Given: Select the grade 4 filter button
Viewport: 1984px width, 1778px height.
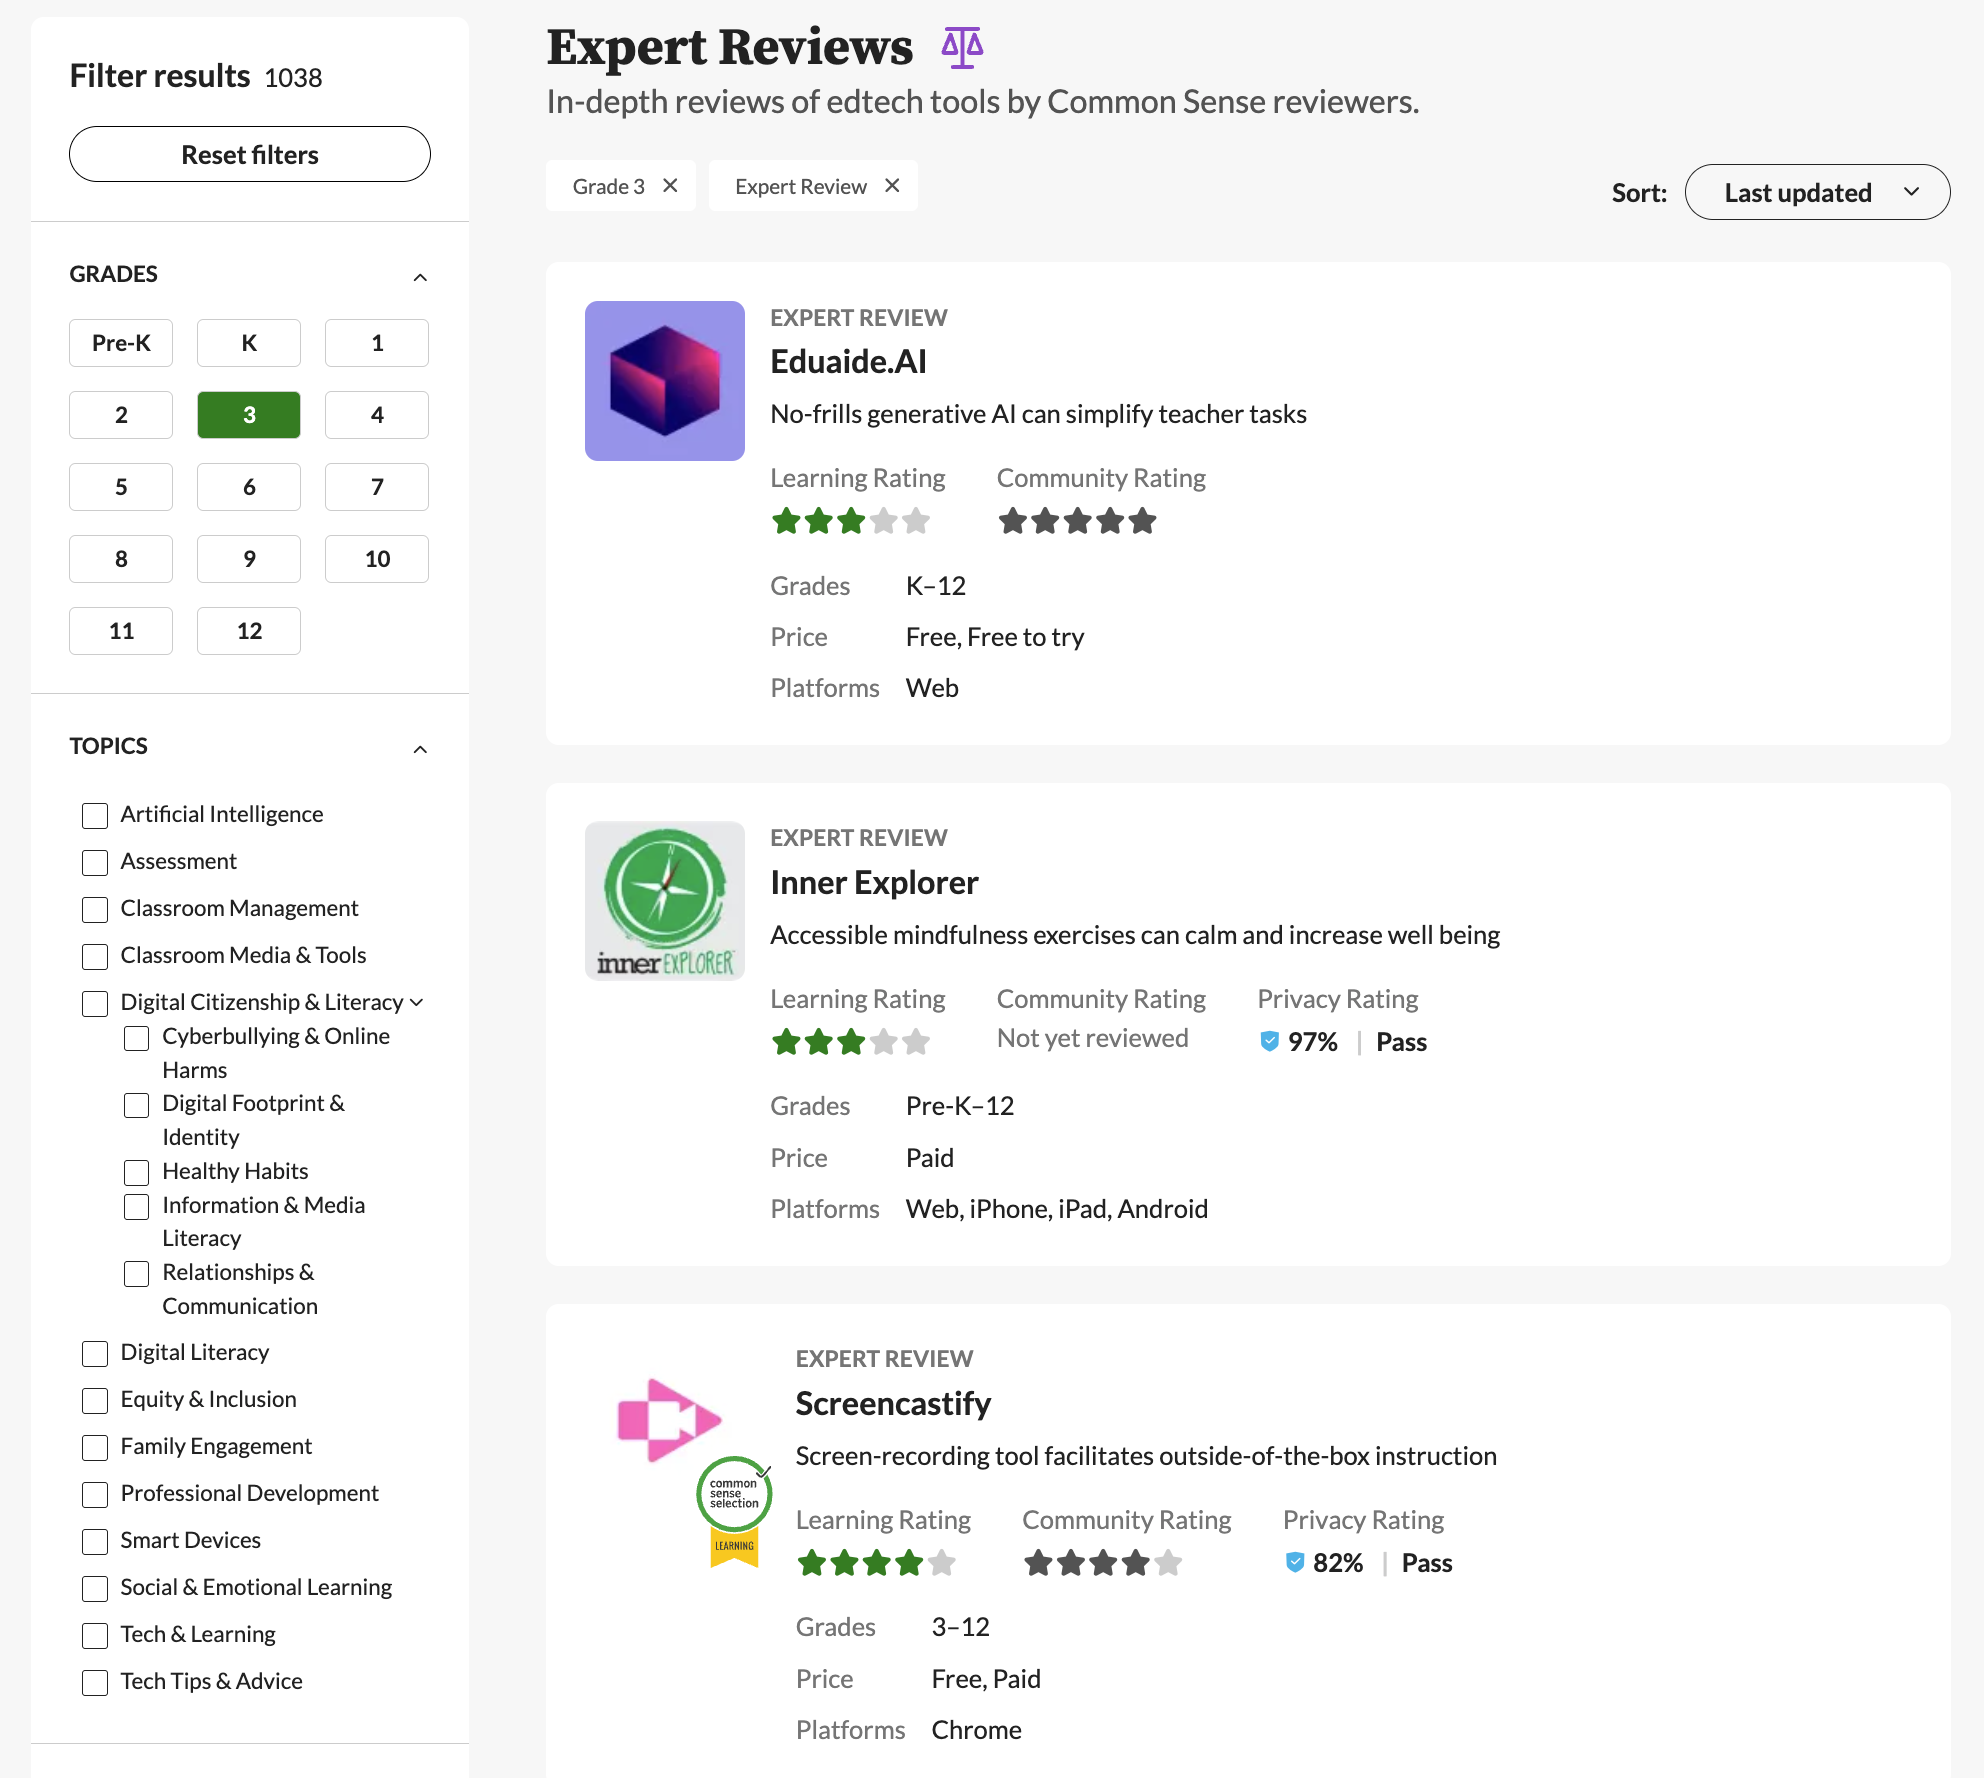Looking at the screenshot, I should (x=376, y=415).
